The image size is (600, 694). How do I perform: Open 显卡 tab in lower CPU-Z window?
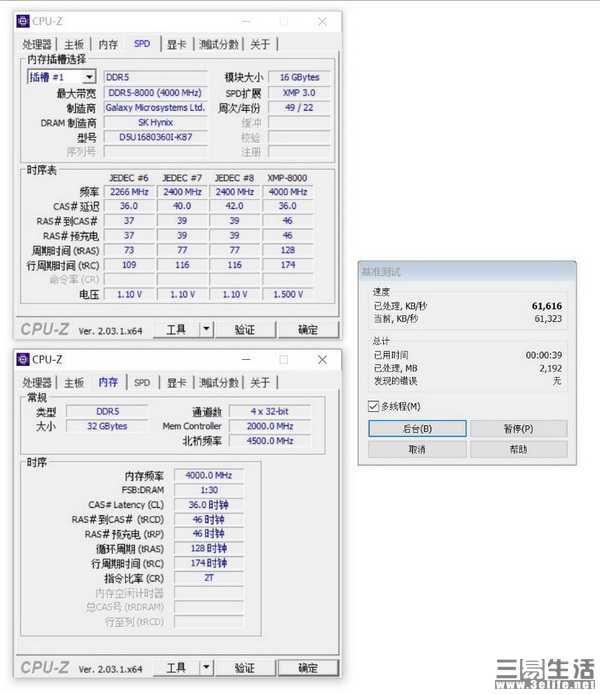click(176, 382)
